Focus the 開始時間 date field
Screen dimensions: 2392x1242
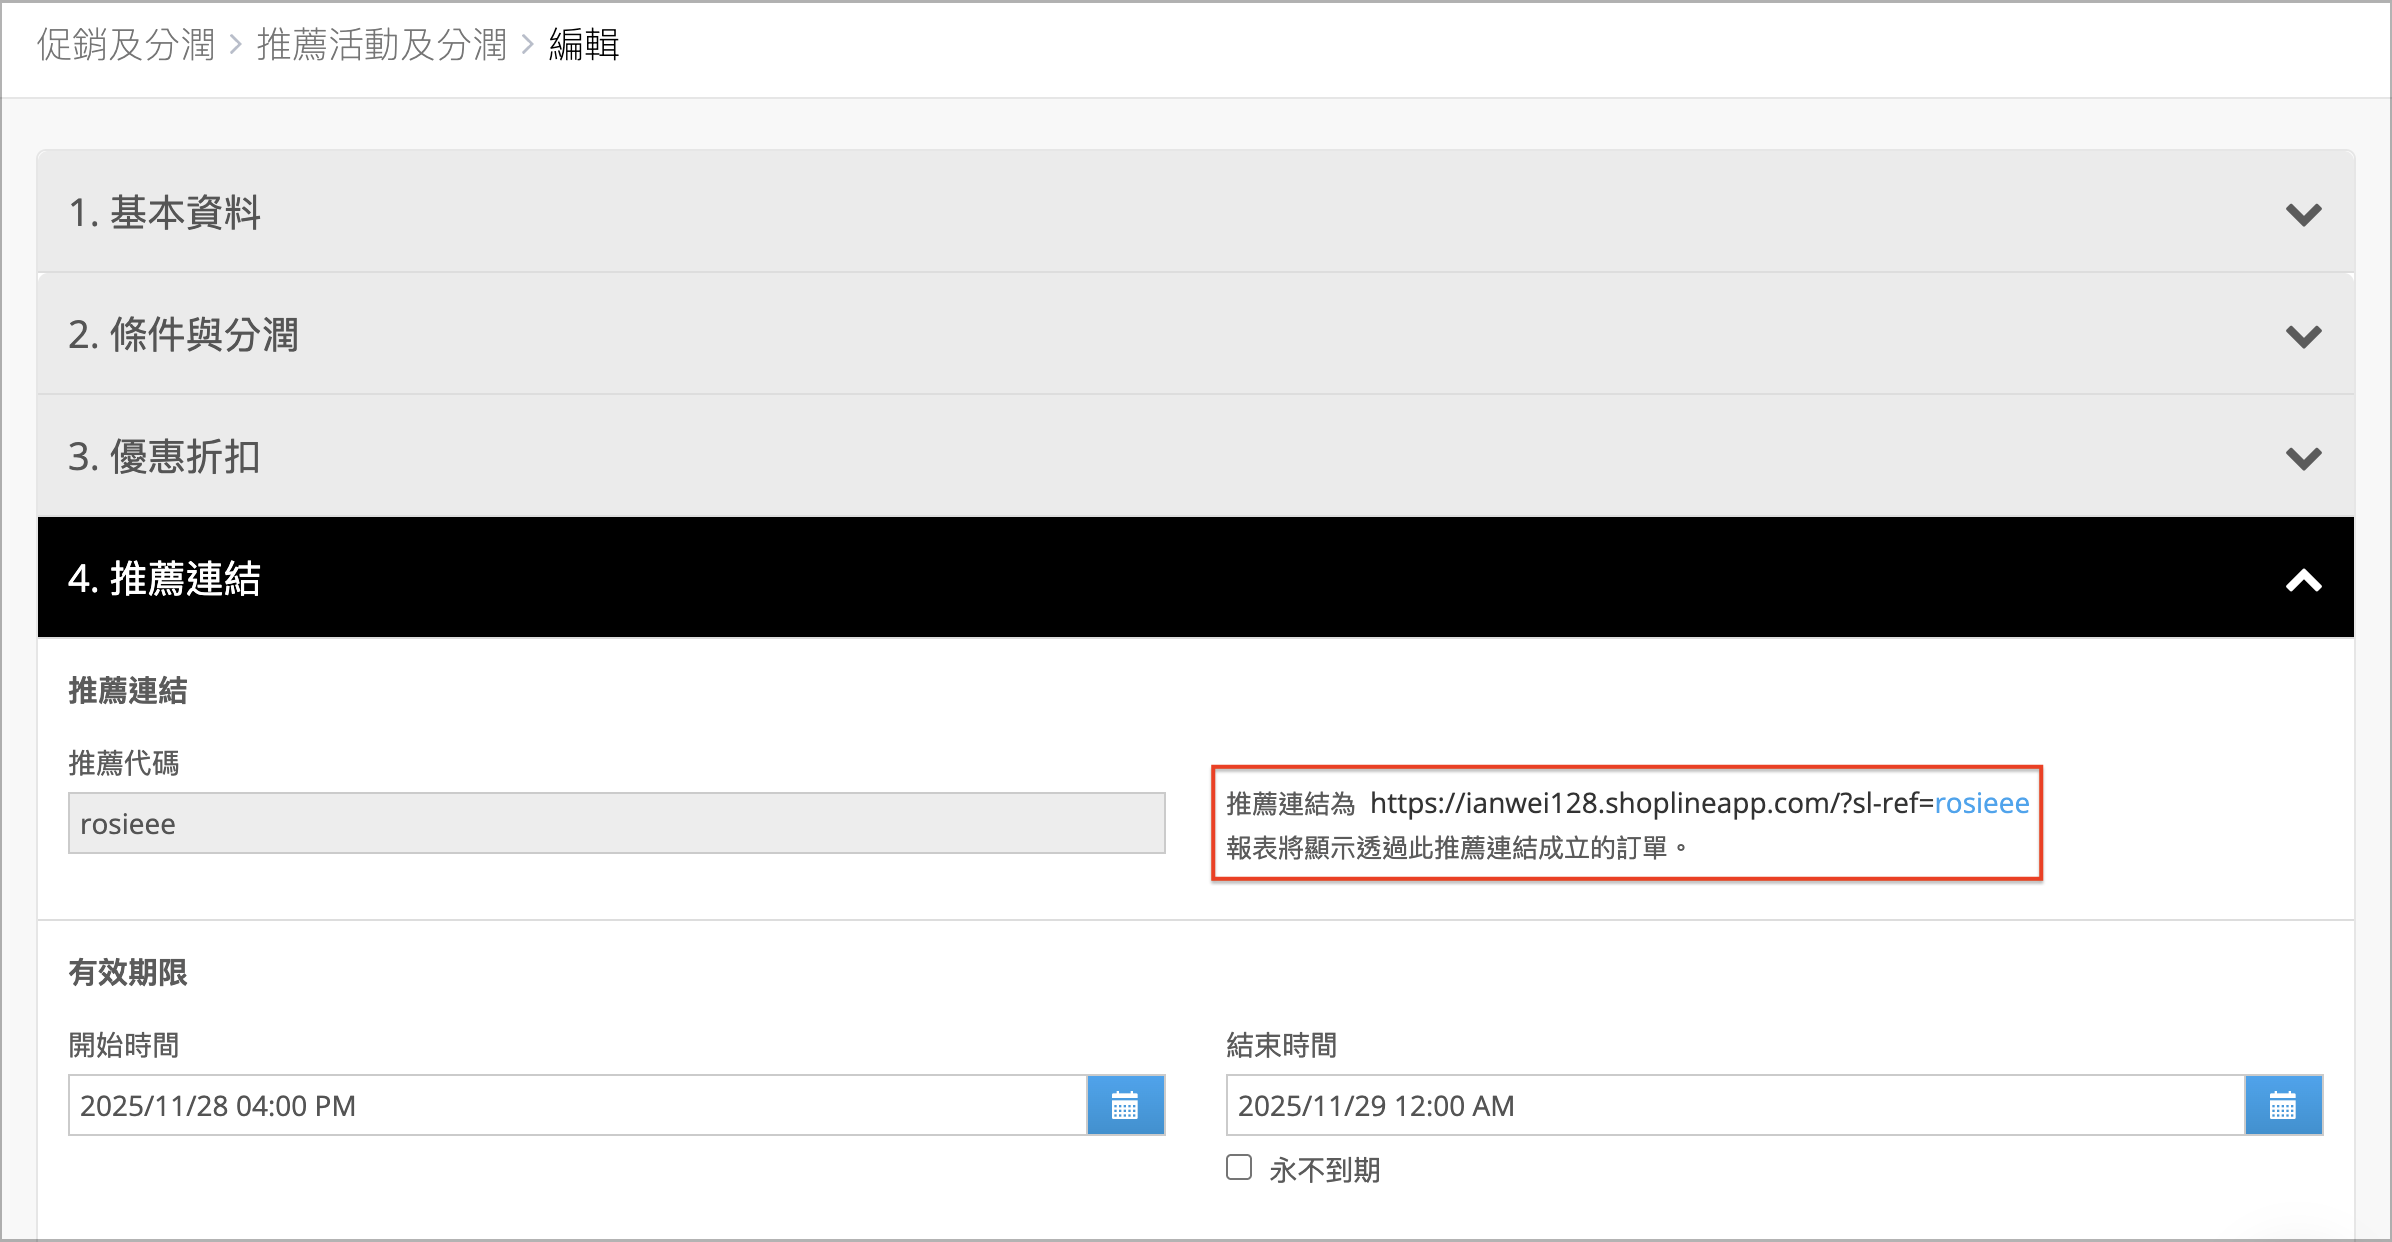(x=578, y=1105)
